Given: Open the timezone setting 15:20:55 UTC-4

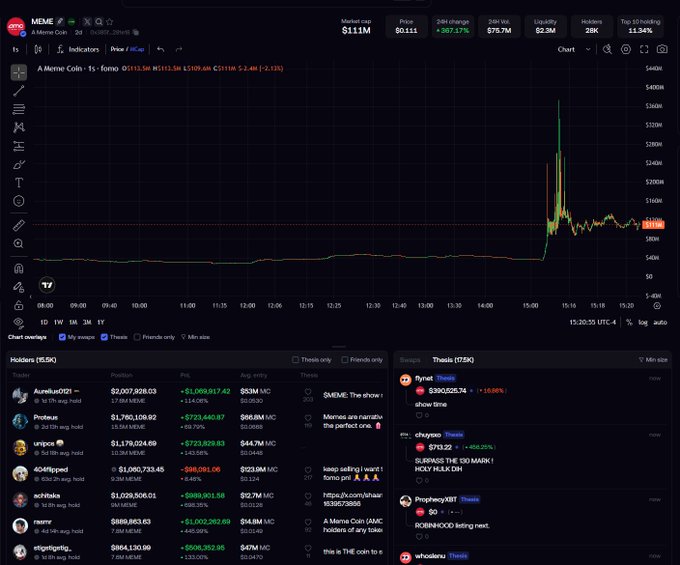Looking at the screenshot, I should (592, 322).
